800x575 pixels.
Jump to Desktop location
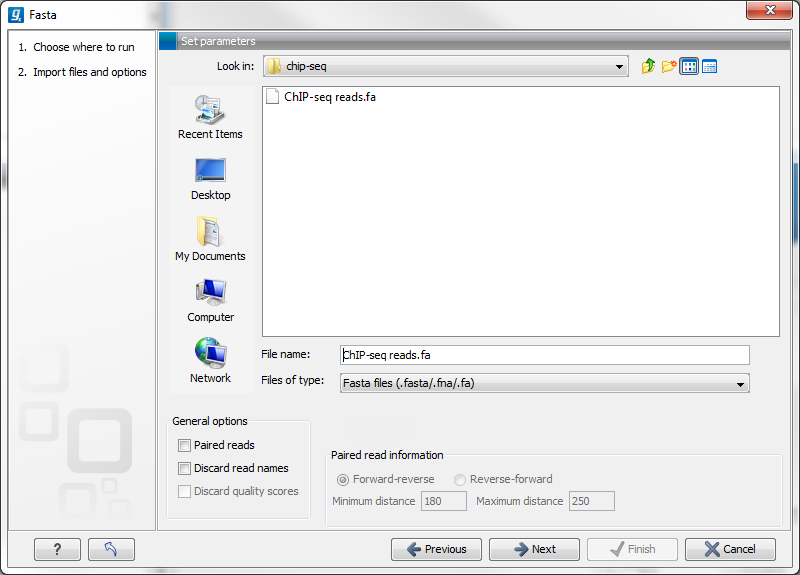click(x=210, y=178)
